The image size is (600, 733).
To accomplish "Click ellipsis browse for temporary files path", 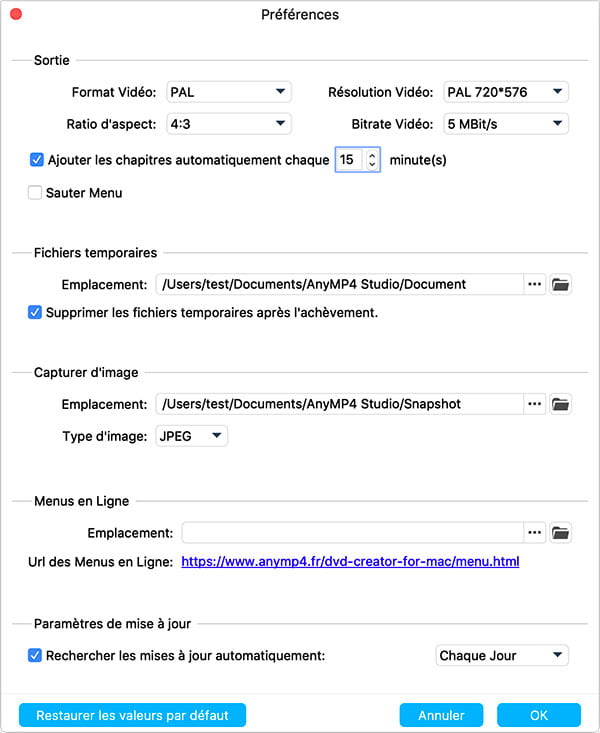I will point(535,285).
